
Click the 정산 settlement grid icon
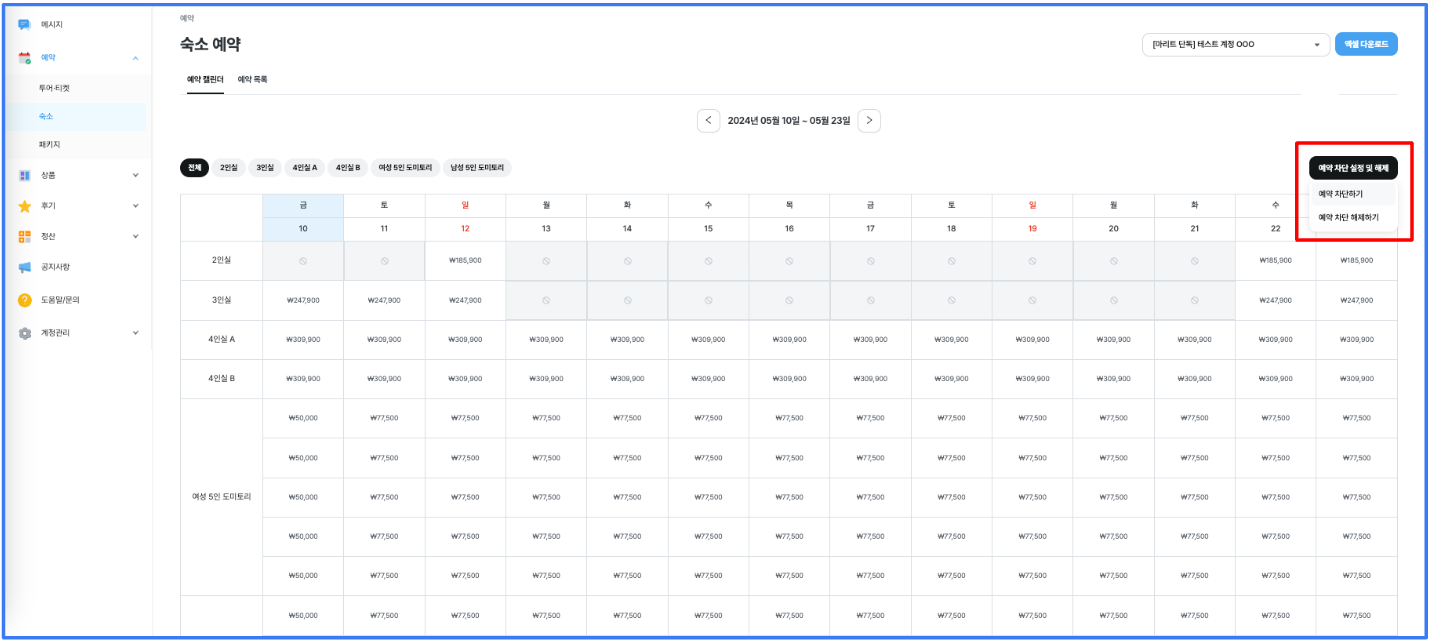coord(25,236)
